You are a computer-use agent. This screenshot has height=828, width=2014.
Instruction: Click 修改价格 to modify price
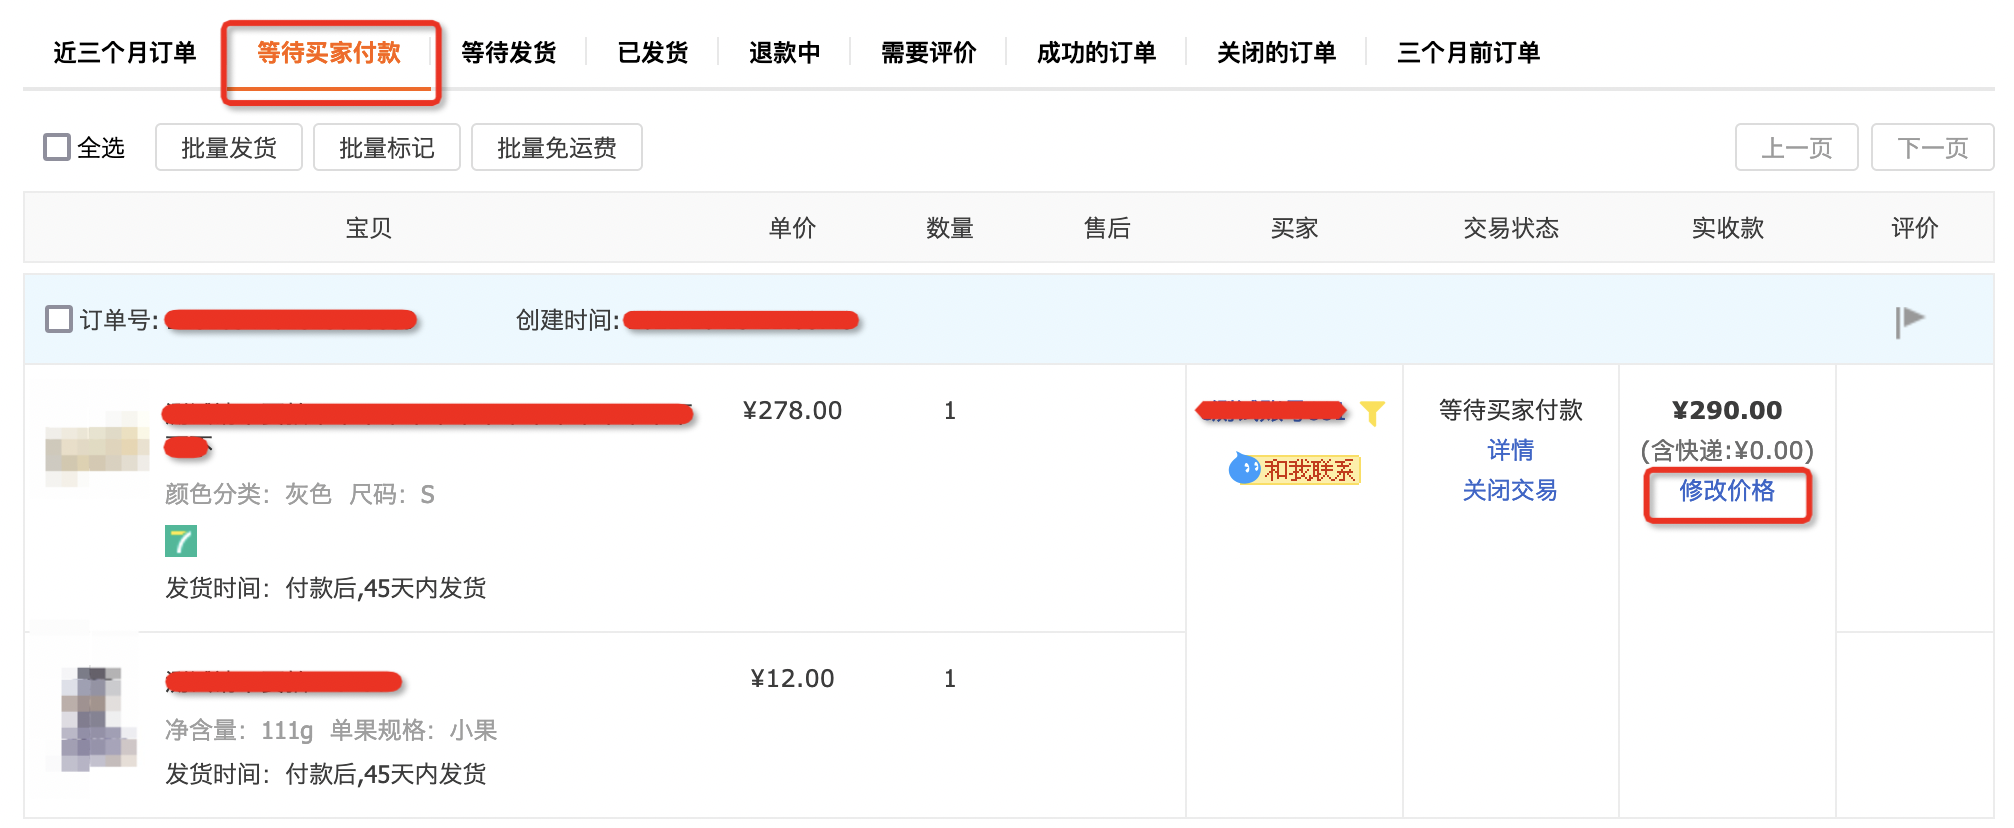click(x=1727, y=491)
